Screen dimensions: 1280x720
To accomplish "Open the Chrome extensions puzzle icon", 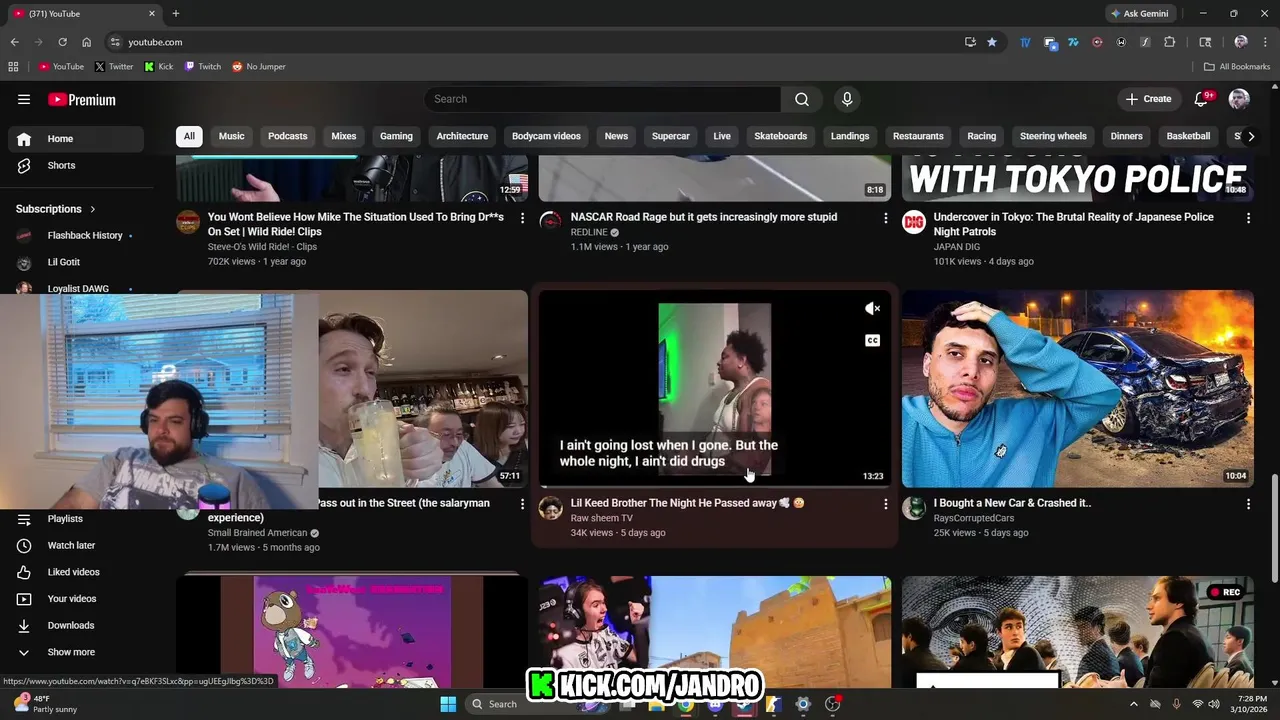I will 1169,42.
